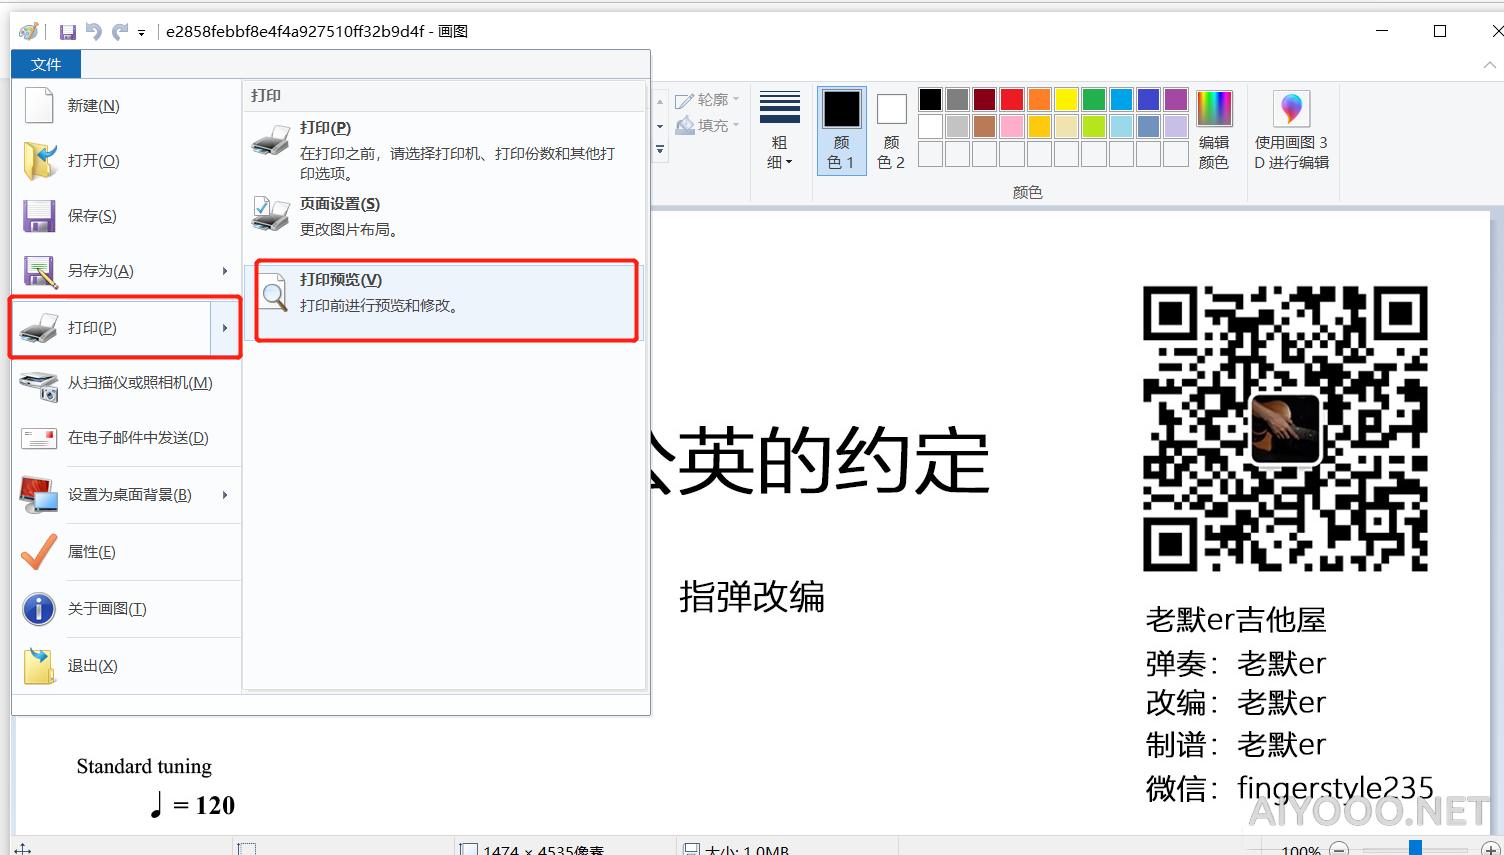
Task: Open 属性(E) properties entry
Action: tap(126, 552)
